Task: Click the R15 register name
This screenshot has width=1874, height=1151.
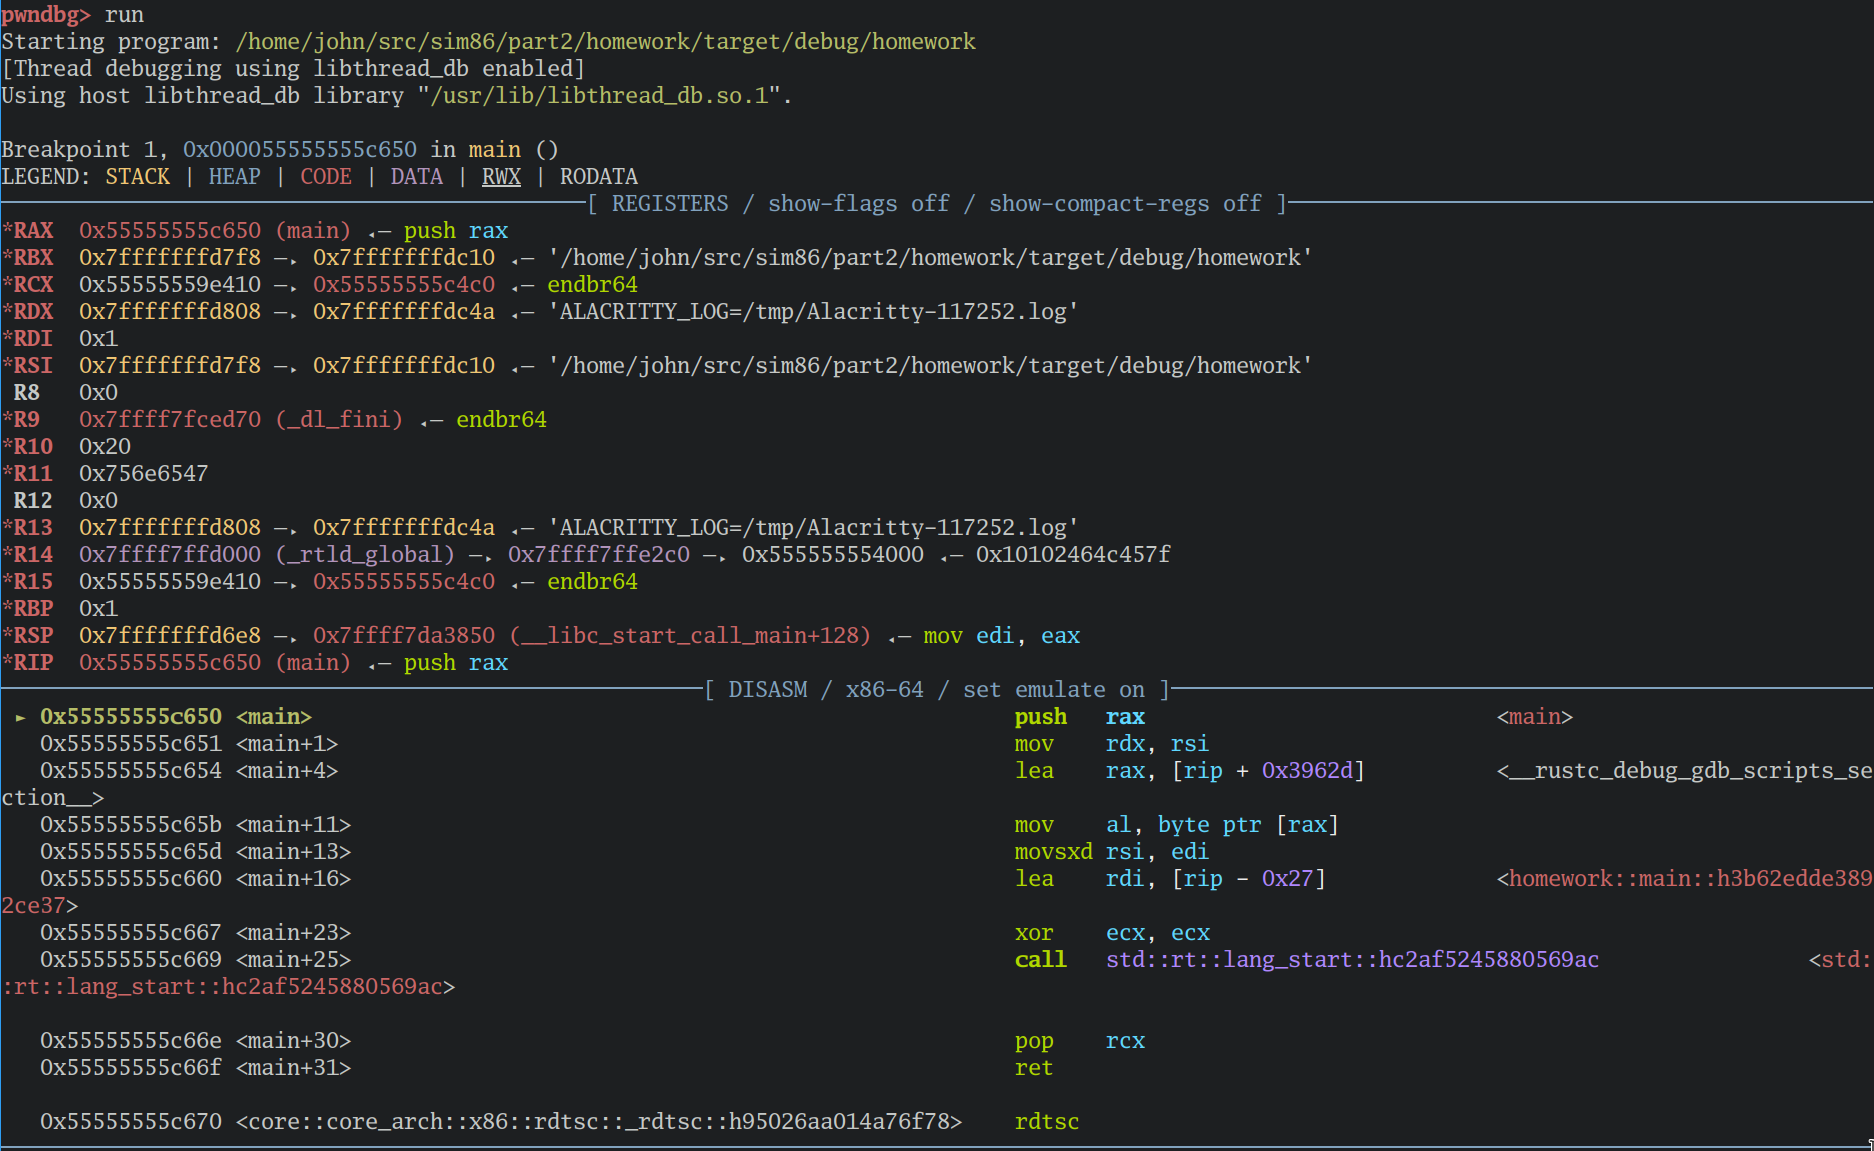Action: coord(33,581)
